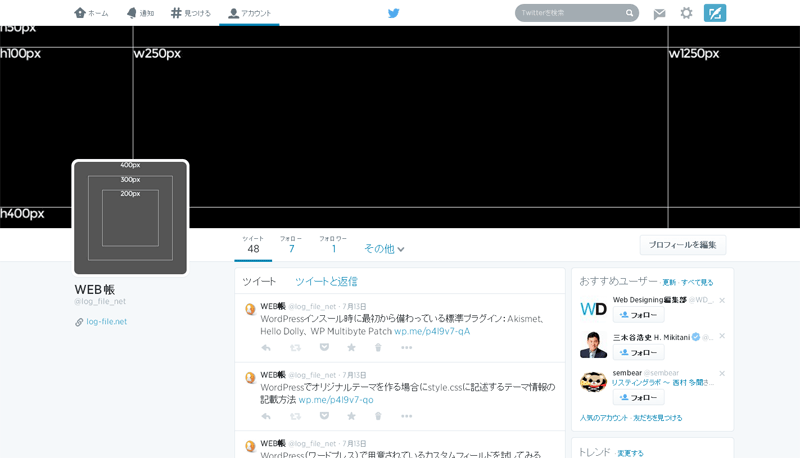Screen dimensions: 800x458
Task: Show the tweet count 48 tab
Action: tap(253, 245)
